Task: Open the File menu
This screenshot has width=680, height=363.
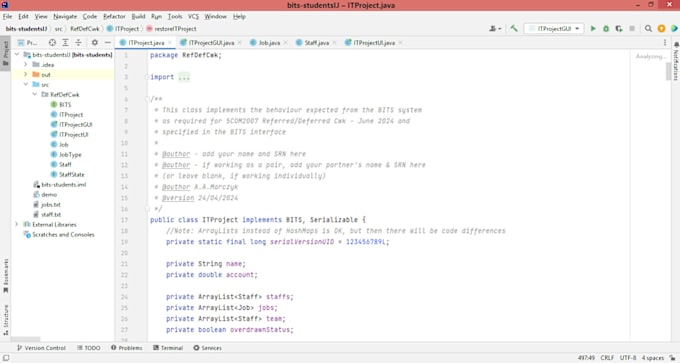Action: coord(7,16)
